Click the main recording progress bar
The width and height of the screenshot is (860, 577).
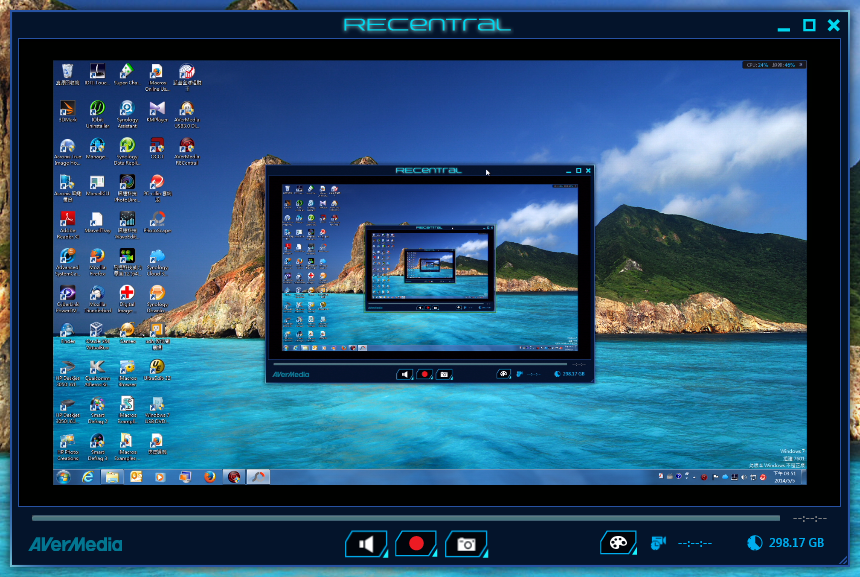pos(406,518)
